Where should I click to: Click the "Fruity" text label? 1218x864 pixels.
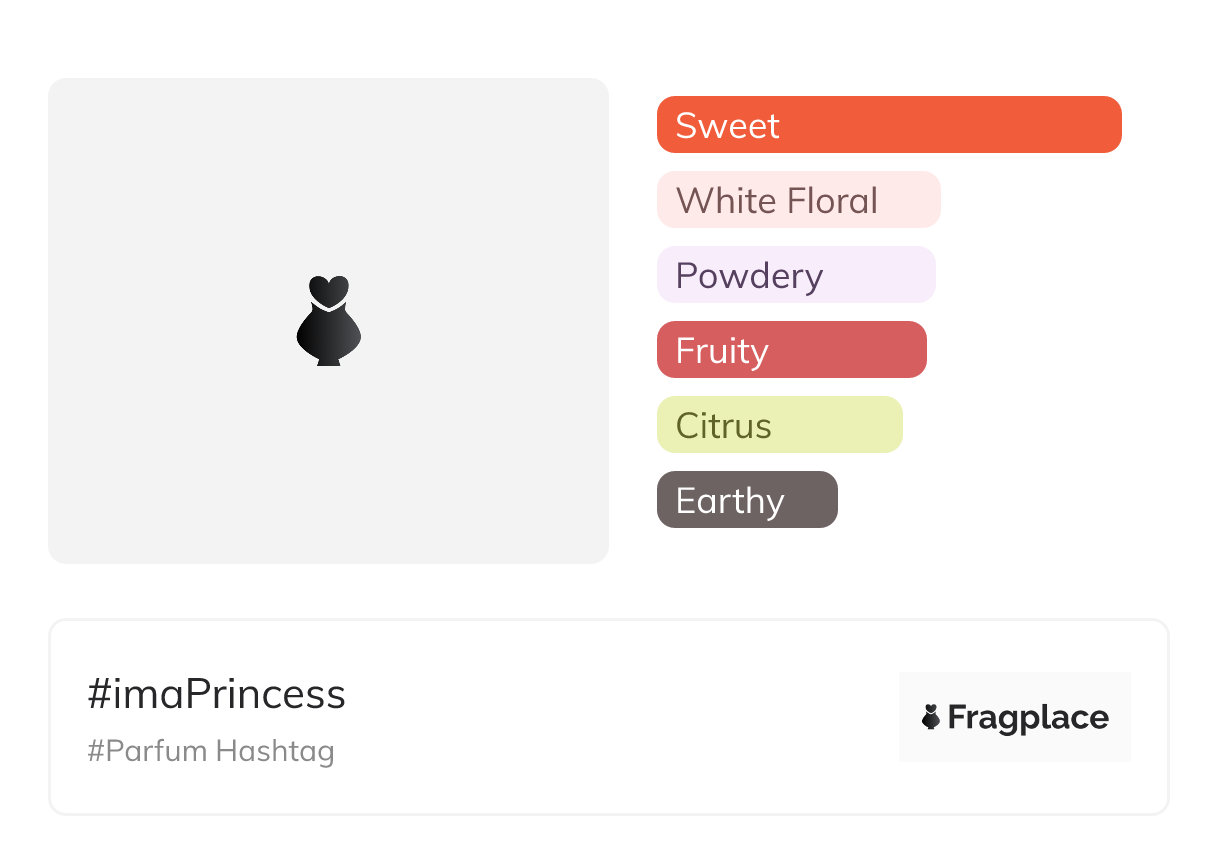point(722,351)
